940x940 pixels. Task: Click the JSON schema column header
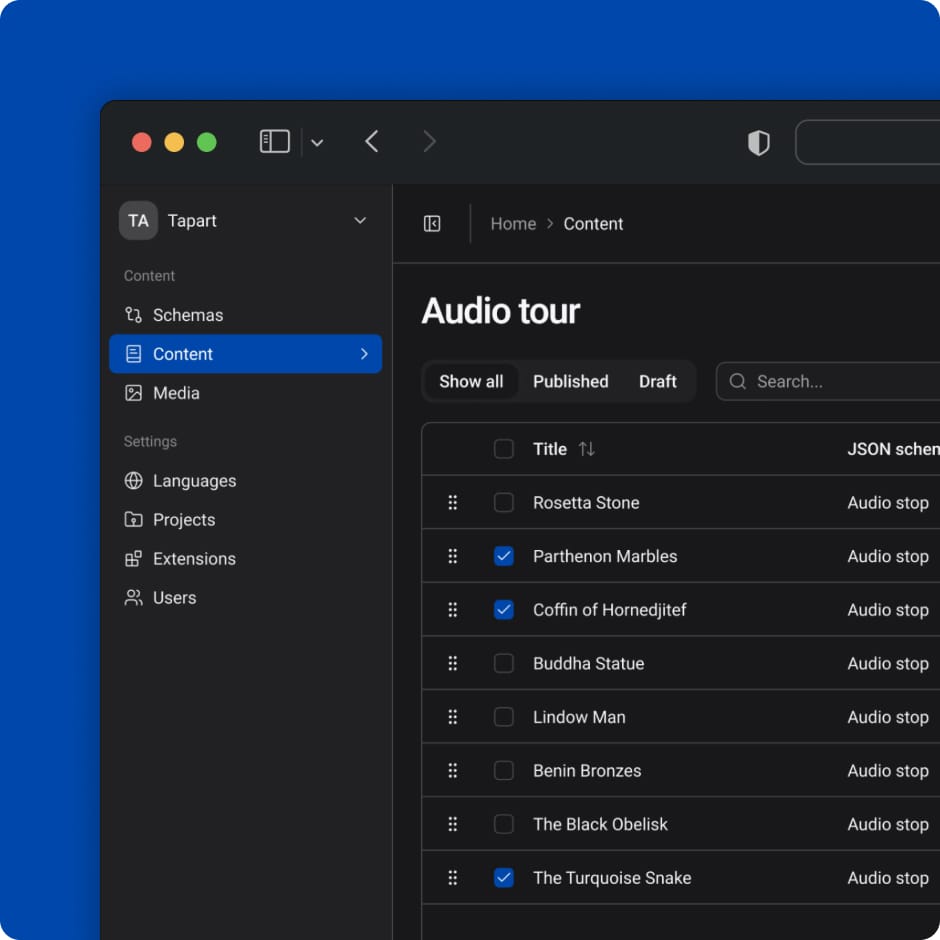[893, 449]
